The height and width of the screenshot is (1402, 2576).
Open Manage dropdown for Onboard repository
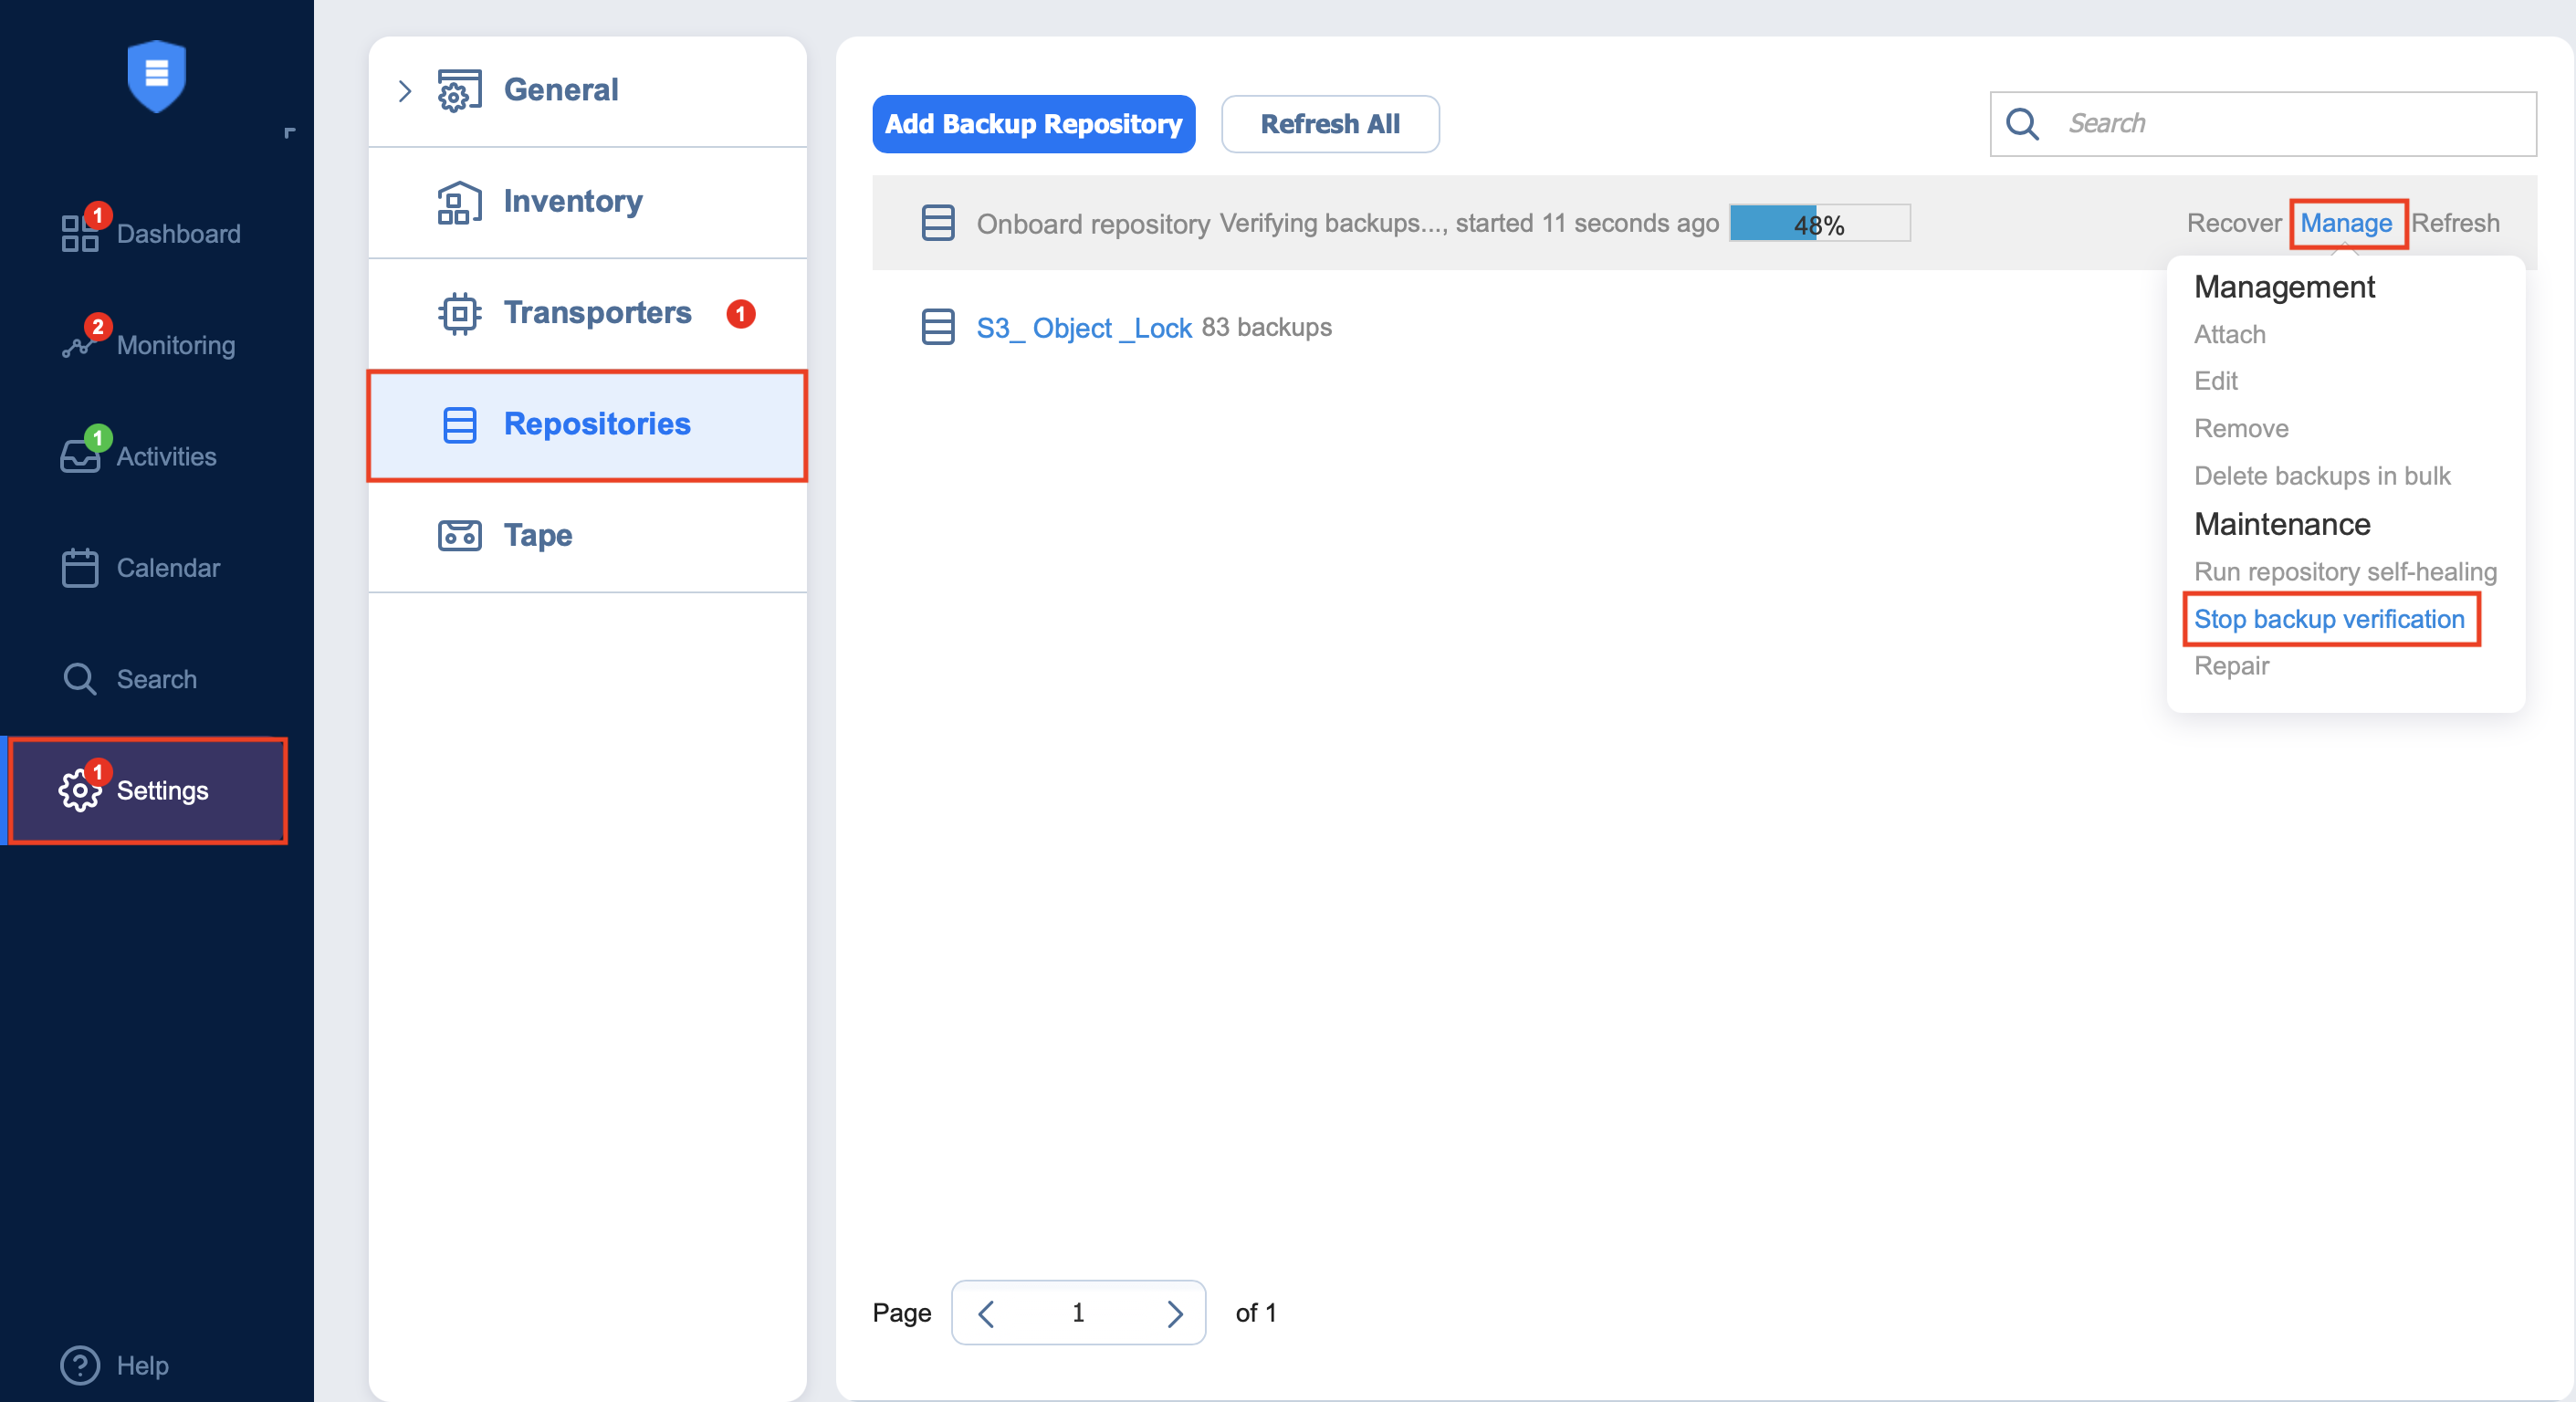(2346, 223)
